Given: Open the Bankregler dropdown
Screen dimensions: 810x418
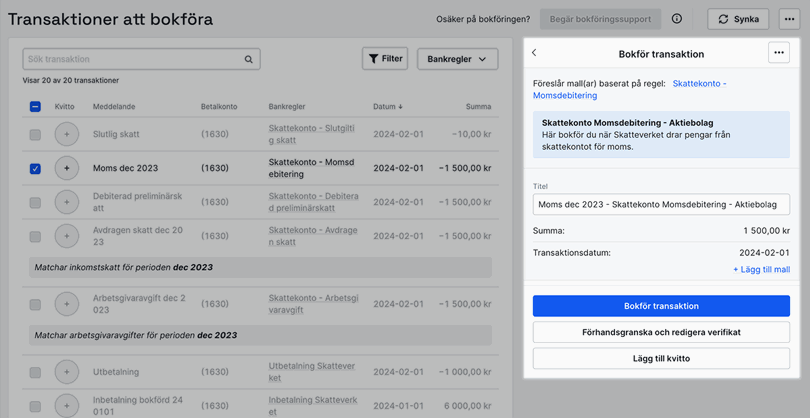Looking at the screenshot, I should click(457, 60).
